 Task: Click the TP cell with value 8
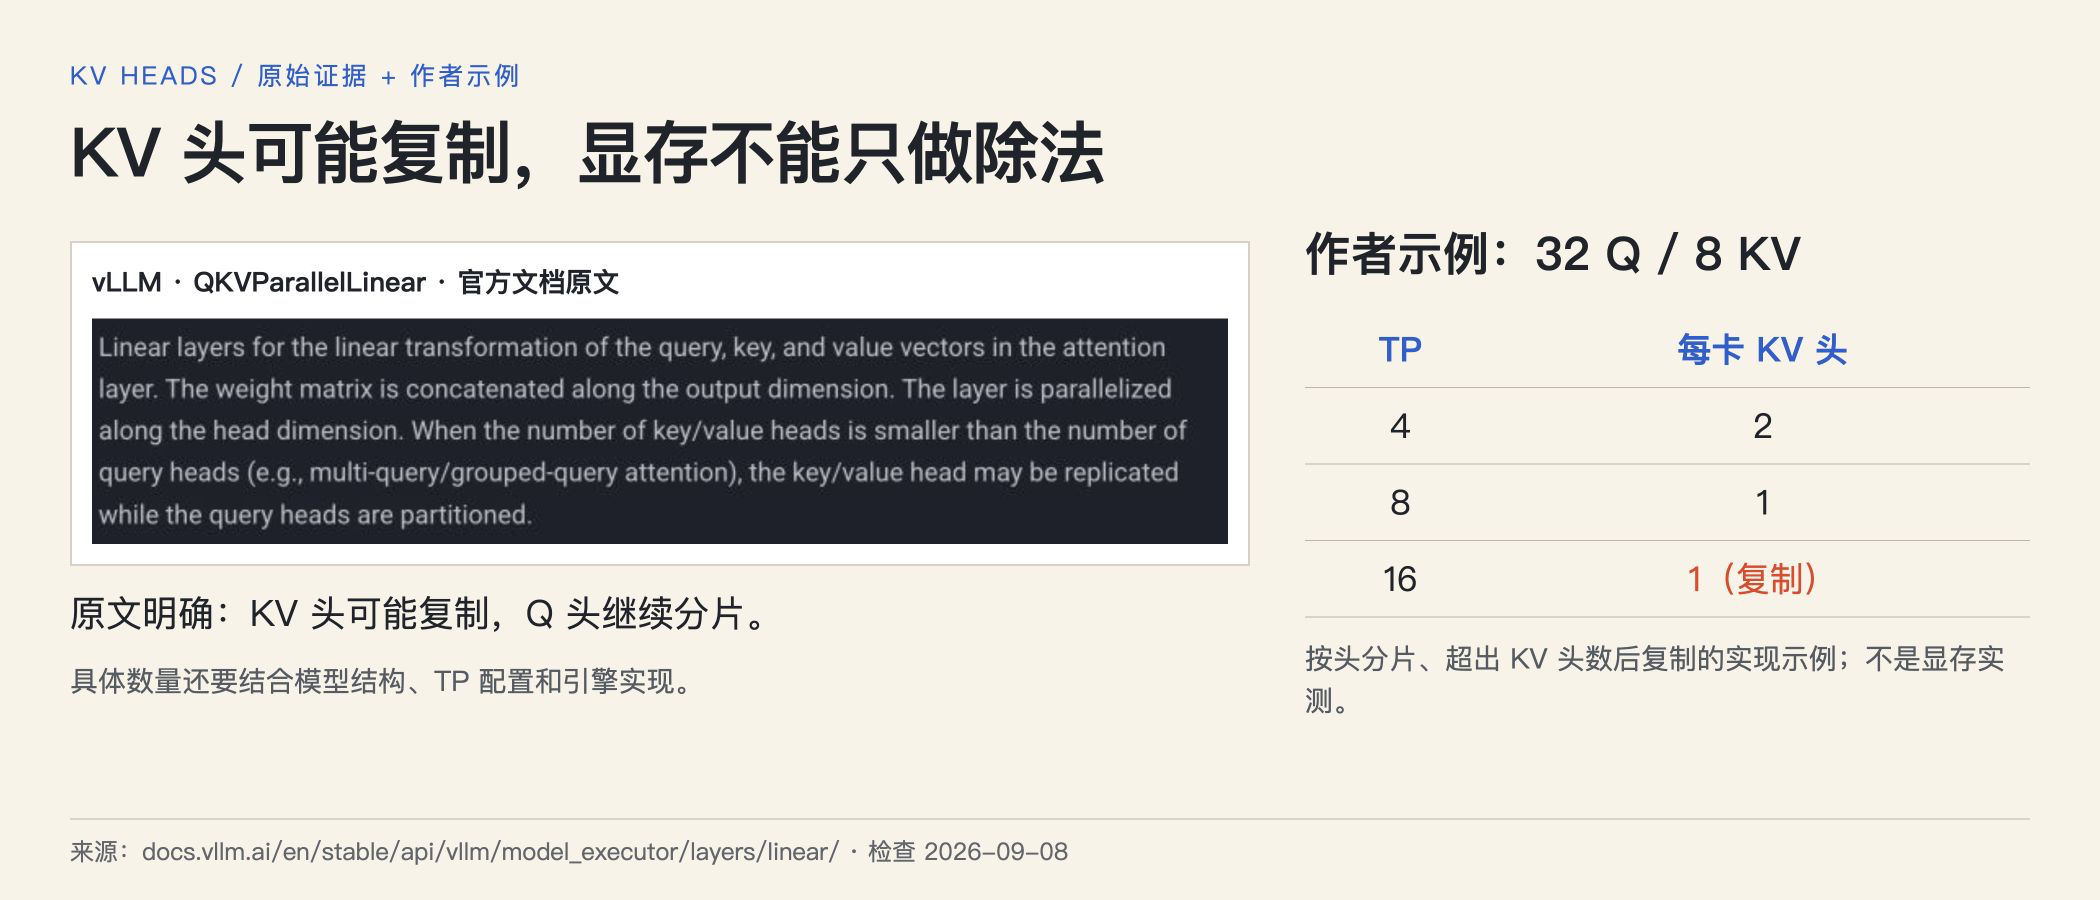coord(1400,502)
